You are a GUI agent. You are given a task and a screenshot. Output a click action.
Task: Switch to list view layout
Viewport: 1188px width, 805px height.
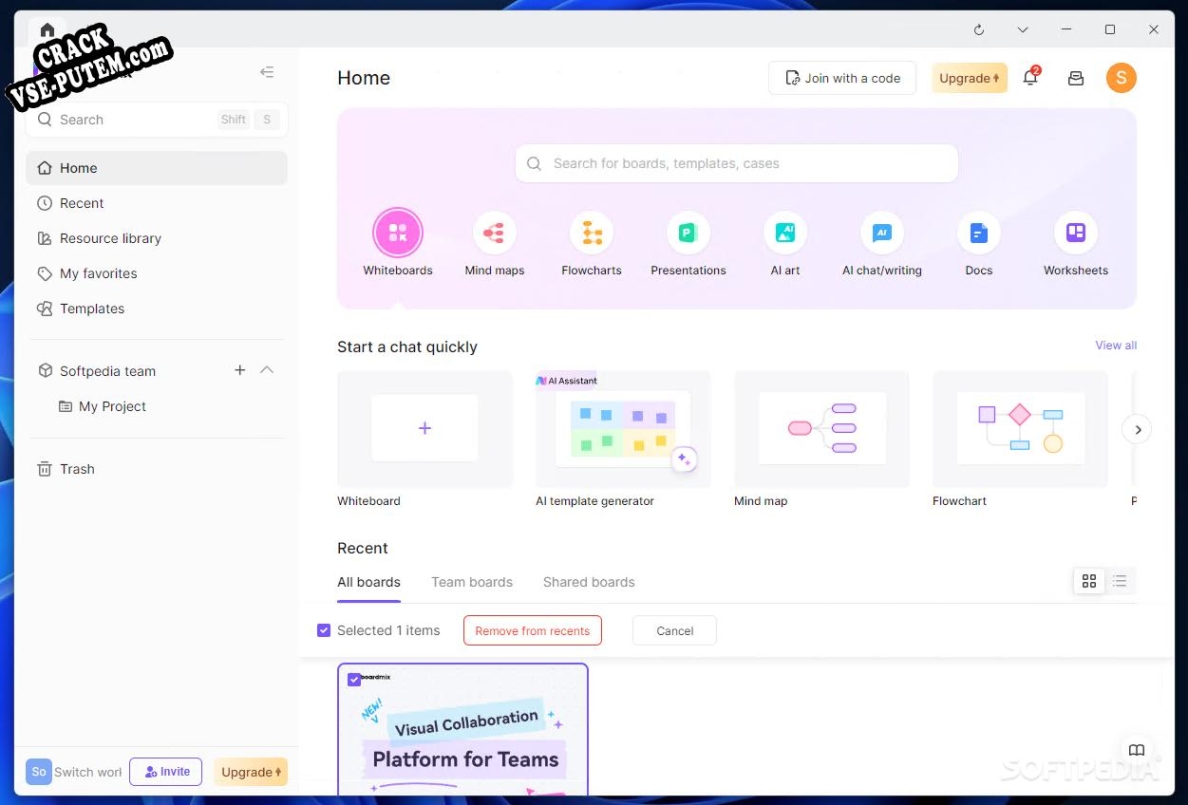click(x=1119, y=581)
